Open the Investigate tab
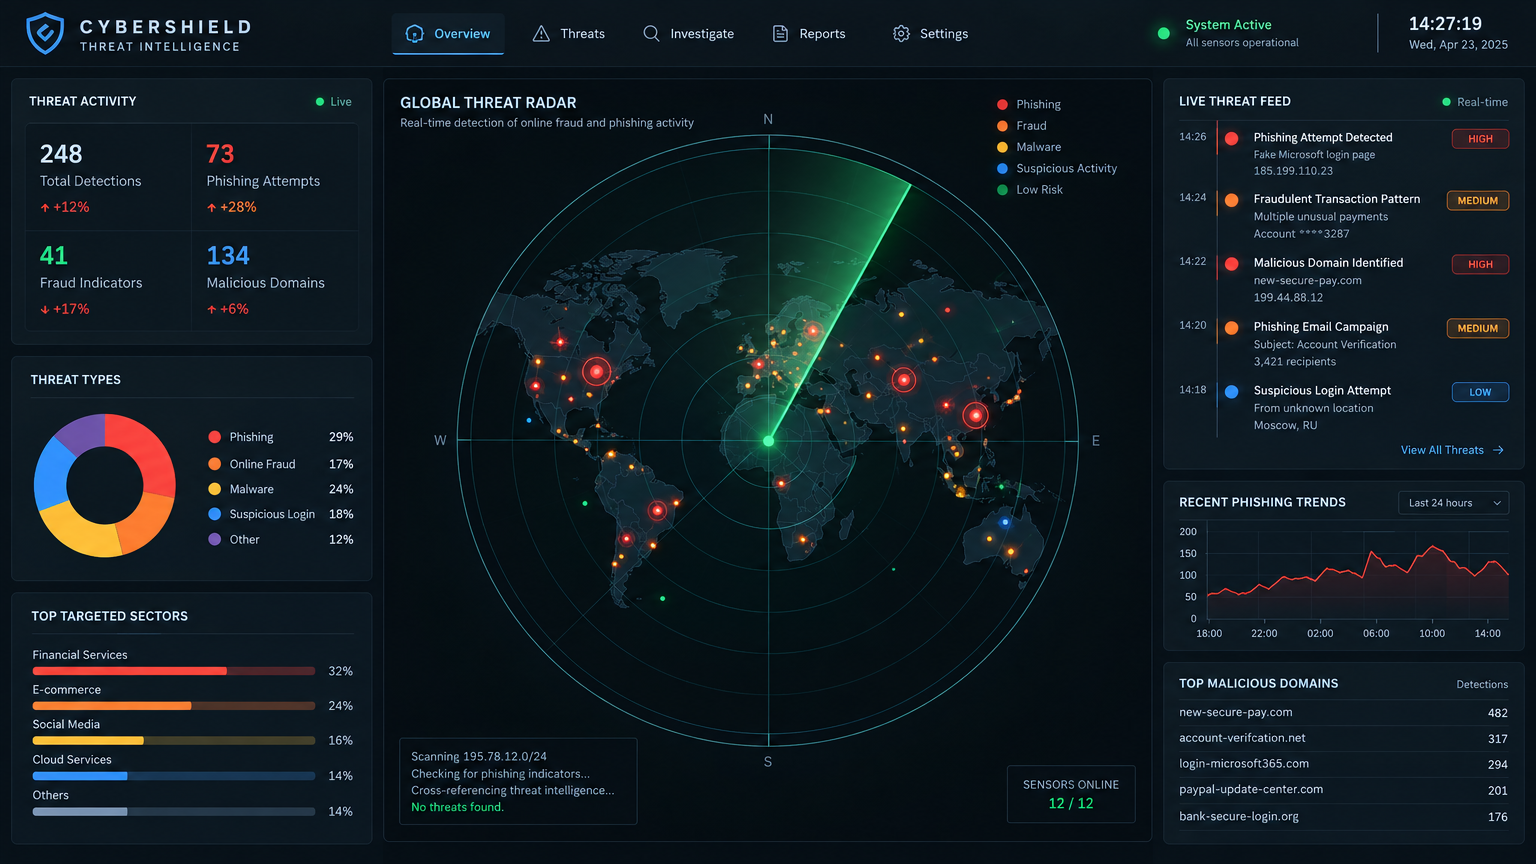This screenshot has width=1536, height=864. coord(688,34)
